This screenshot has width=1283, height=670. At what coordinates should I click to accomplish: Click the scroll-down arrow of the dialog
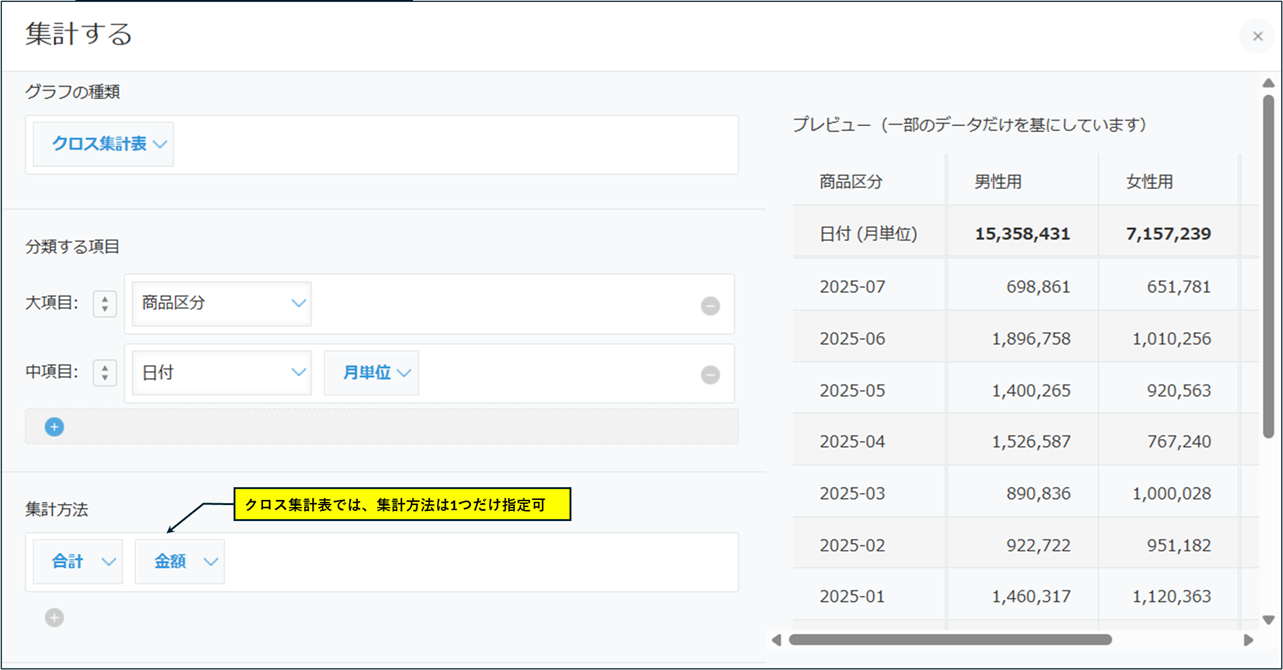pyautogui.click(x=1269, y=620)
